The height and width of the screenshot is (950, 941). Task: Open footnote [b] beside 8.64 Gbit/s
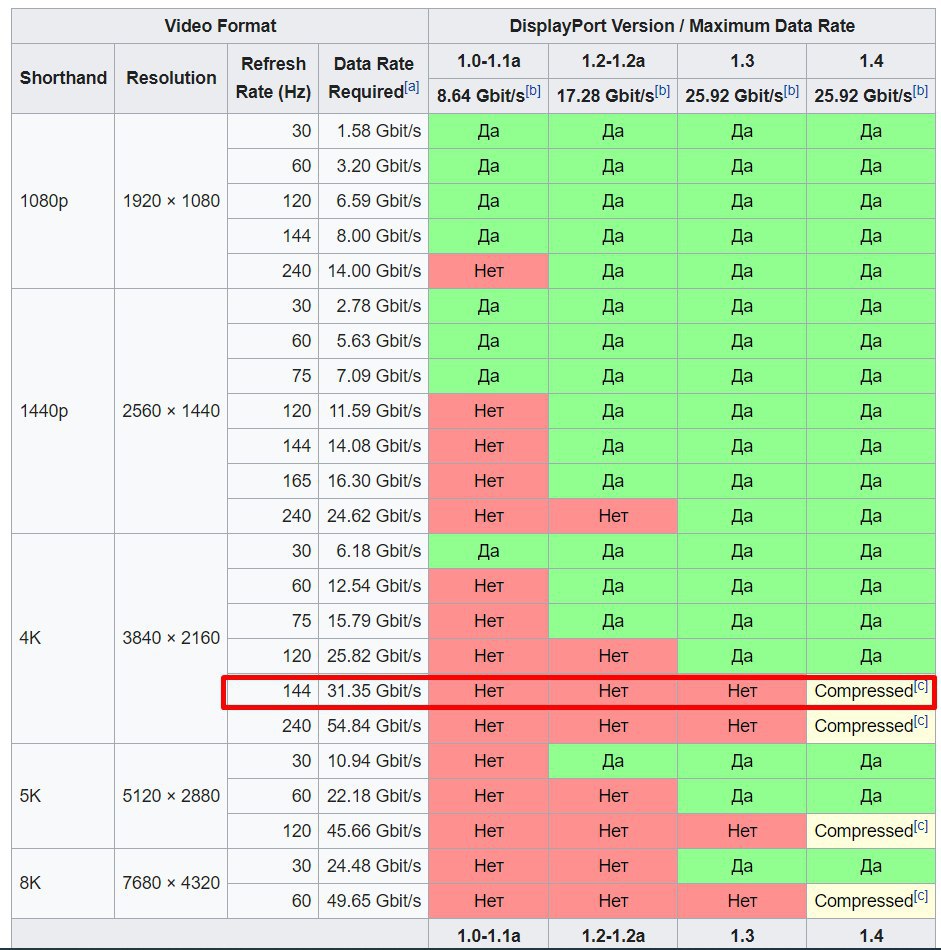pyautogui.click(x=533, y=90)
